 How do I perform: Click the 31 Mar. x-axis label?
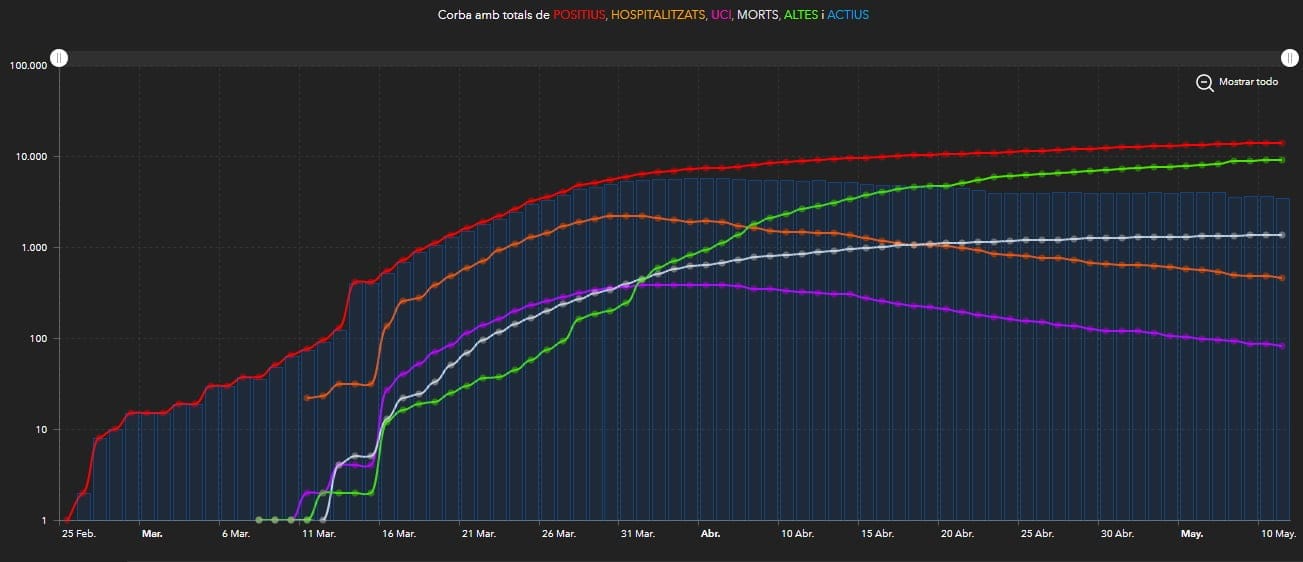tap(637, 534)
